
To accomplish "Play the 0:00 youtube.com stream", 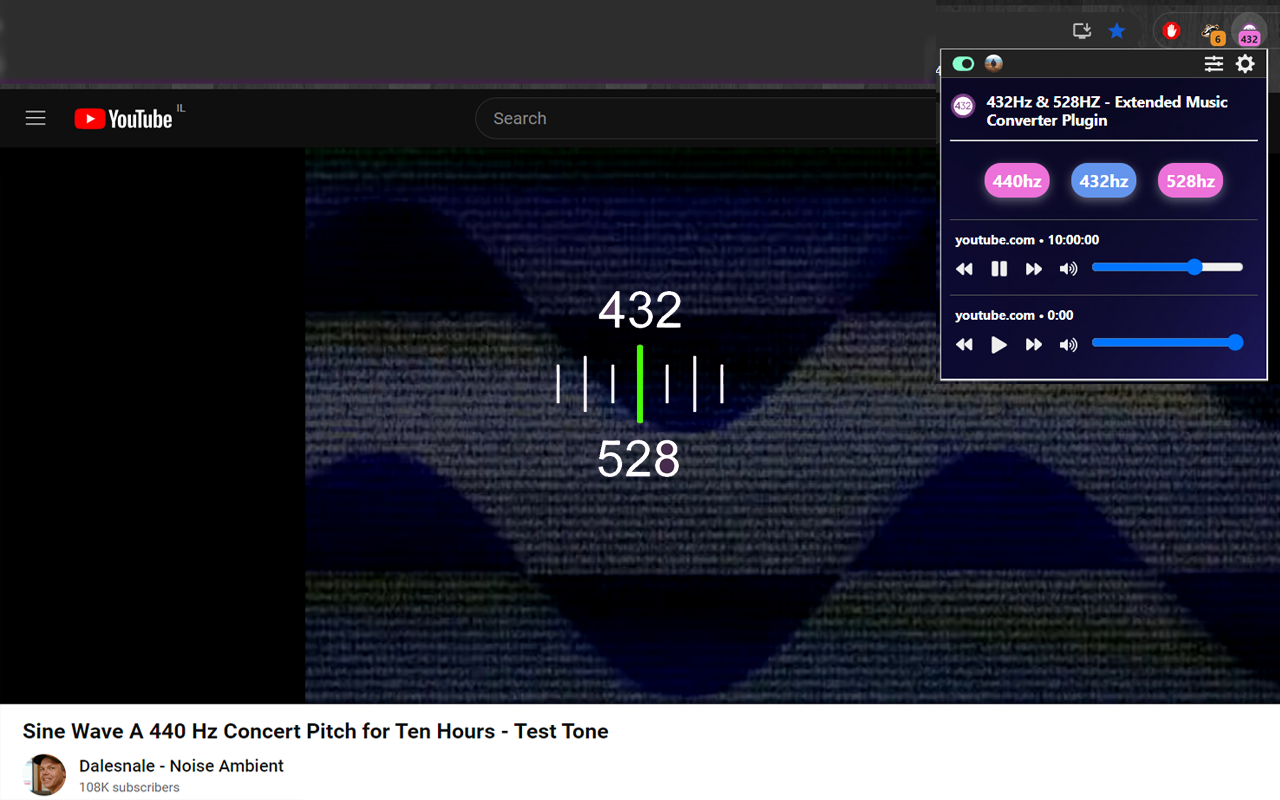I will [998, 344].
